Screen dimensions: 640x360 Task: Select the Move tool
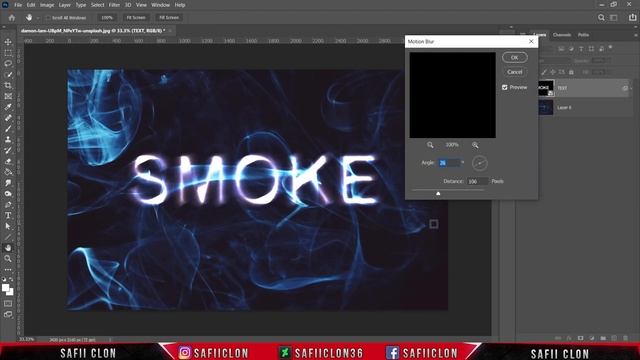click(x=8, y=42)
